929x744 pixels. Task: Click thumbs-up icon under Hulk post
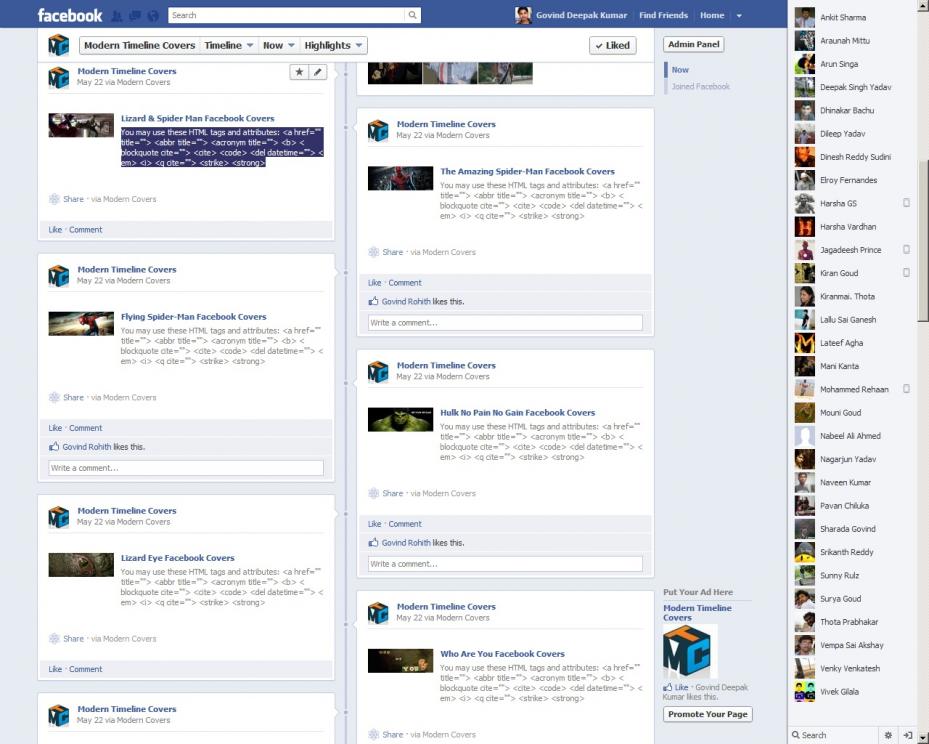373,543
